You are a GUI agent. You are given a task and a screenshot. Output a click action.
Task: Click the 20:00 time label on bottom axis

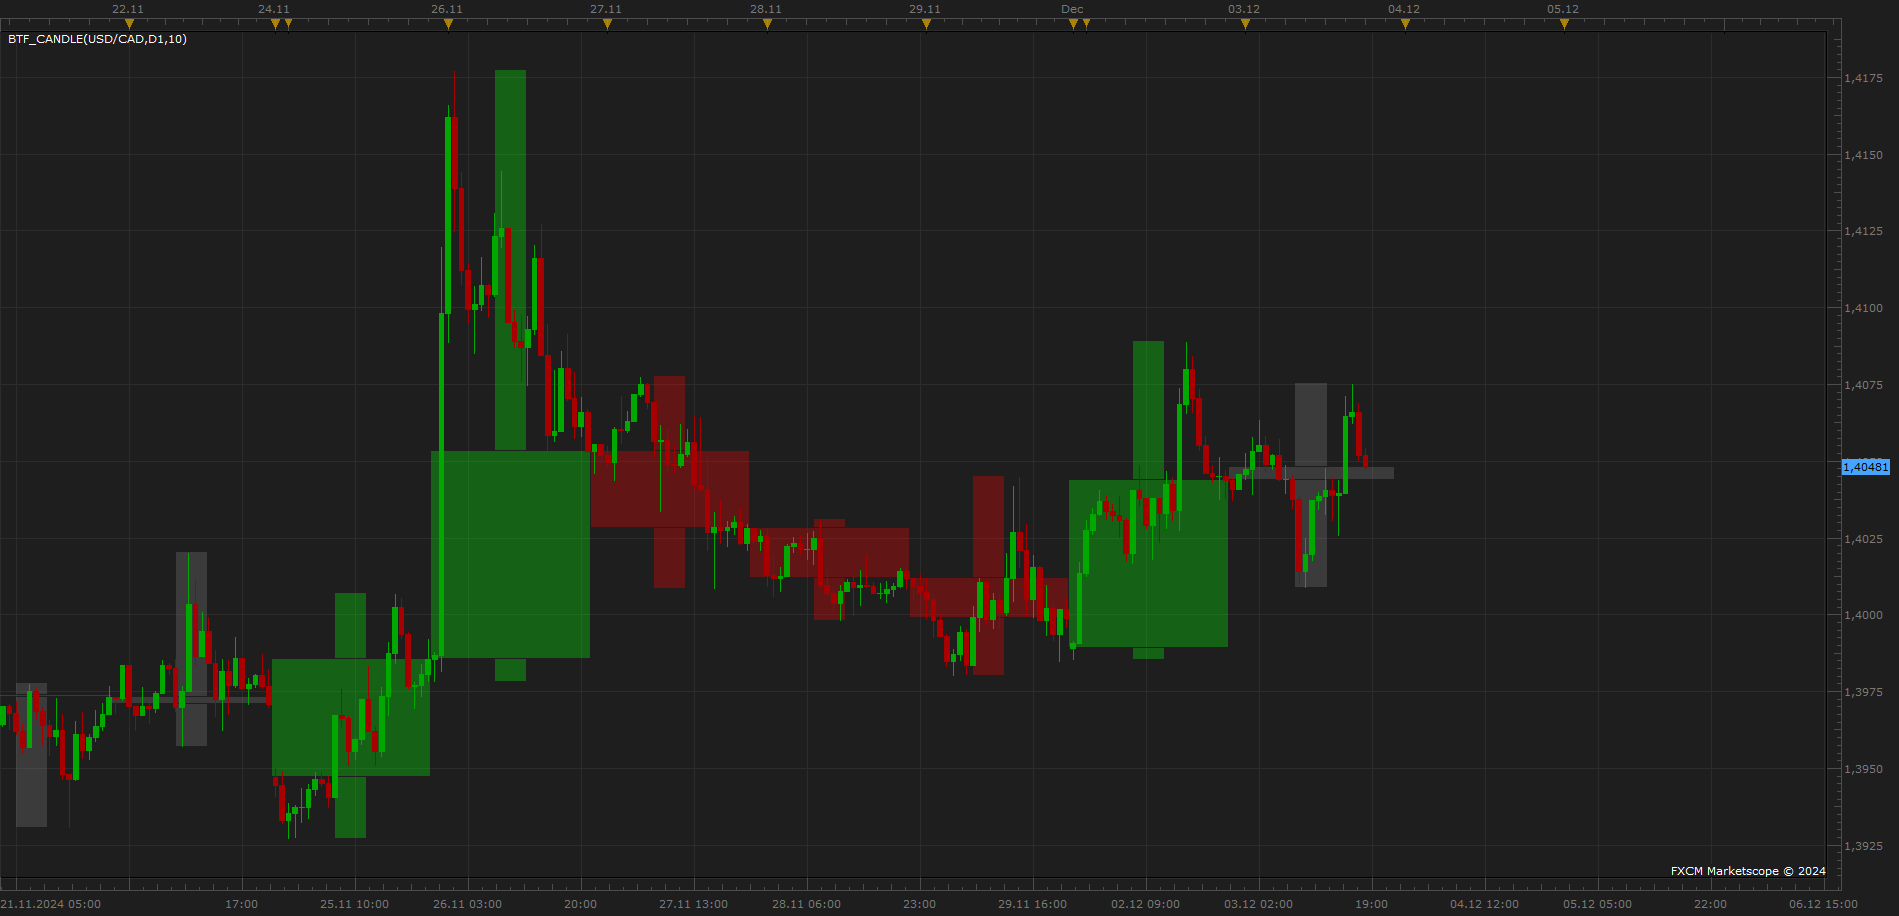[580, 904]
